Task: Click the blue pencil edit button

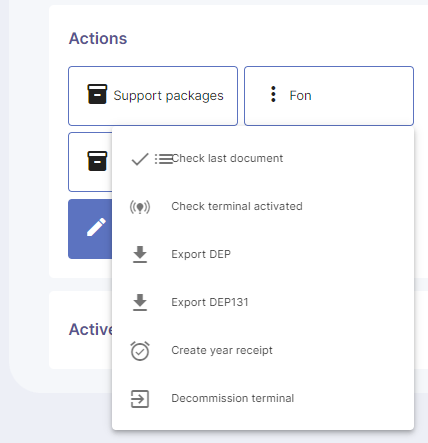Action: click(x=90, y=229)
